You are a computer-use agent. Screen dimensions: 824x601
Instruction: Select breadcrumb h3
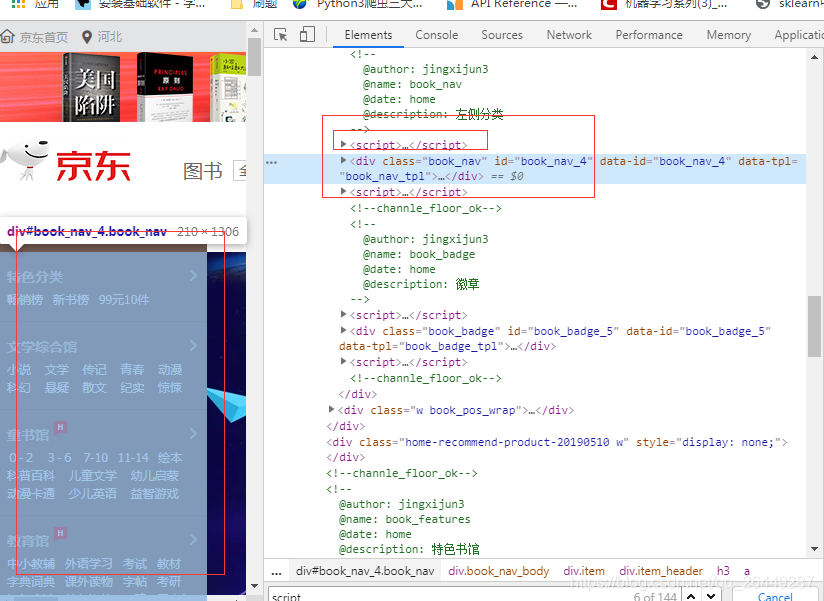tap(723, 571)
